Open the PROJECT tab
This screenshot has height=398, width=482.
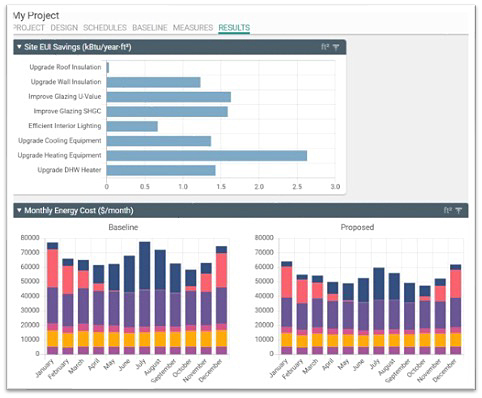tap(29, 28)
